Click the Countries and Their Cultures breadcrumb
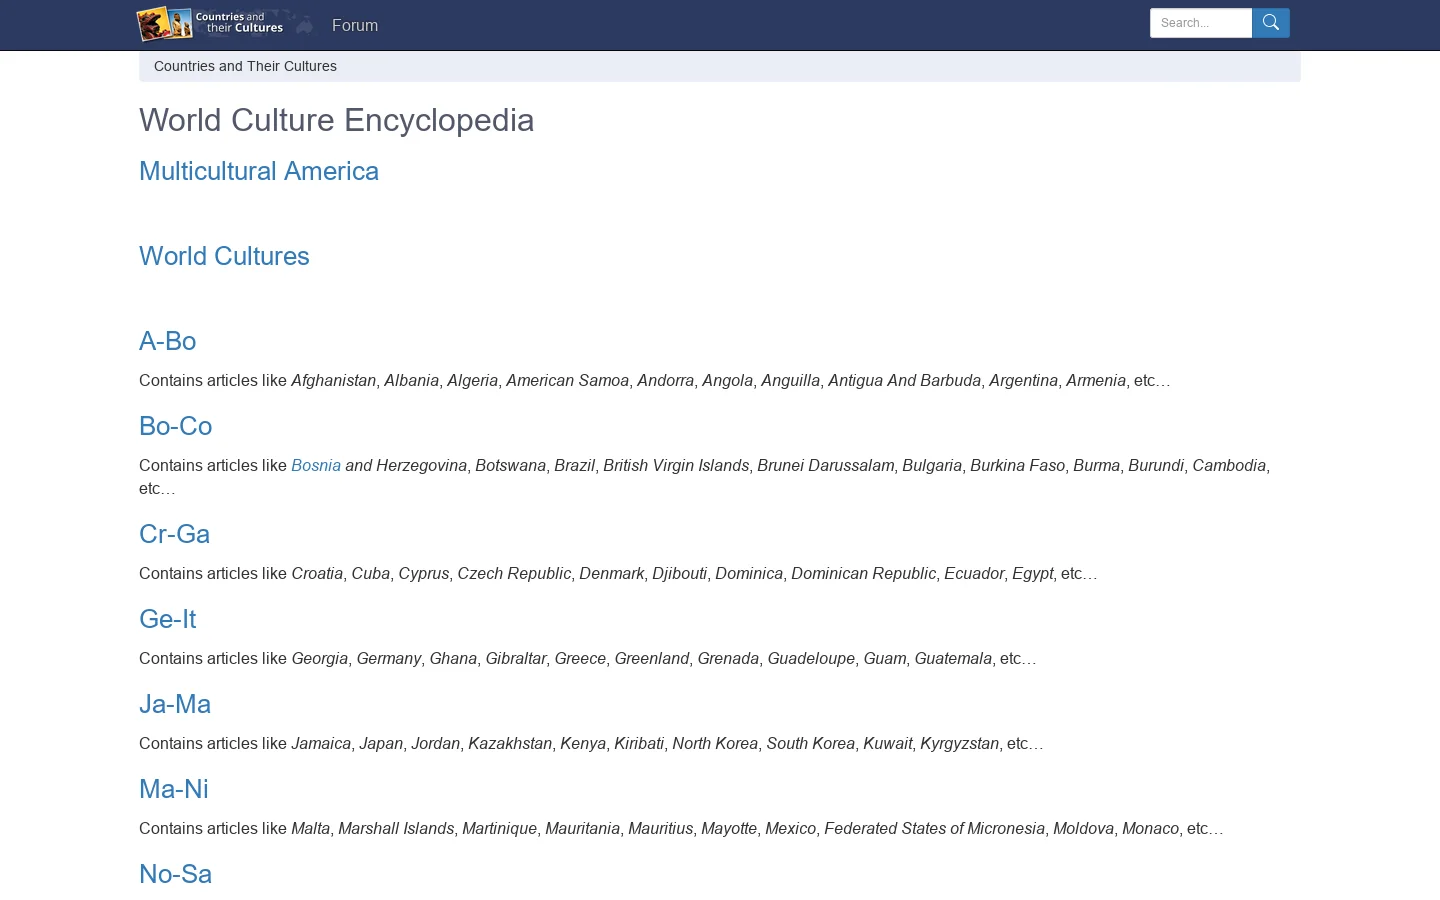 tap(245, 66)
